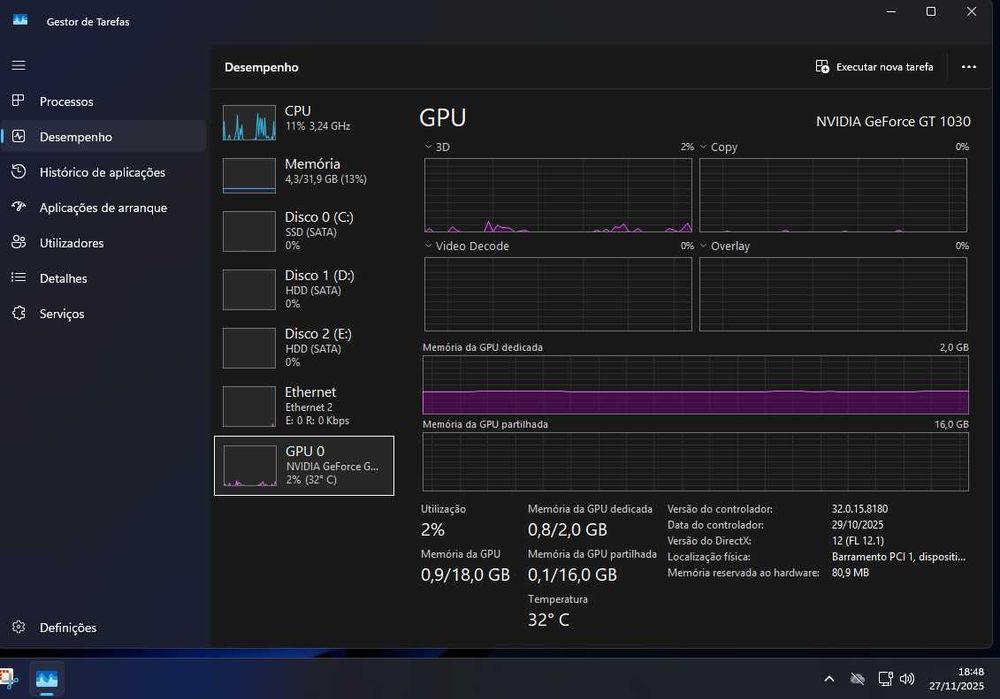The width and height of the screenshot is (1000, 699).
Task: Click the Gestor de Tarefas title icon
Action: [x=20, y=20]
